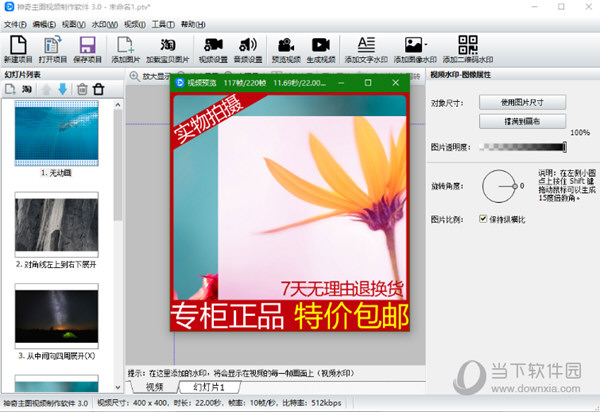Click the add-slide page icon in slide list toolbar
Viewport: 600px width, 412px height.
(10, 90)
